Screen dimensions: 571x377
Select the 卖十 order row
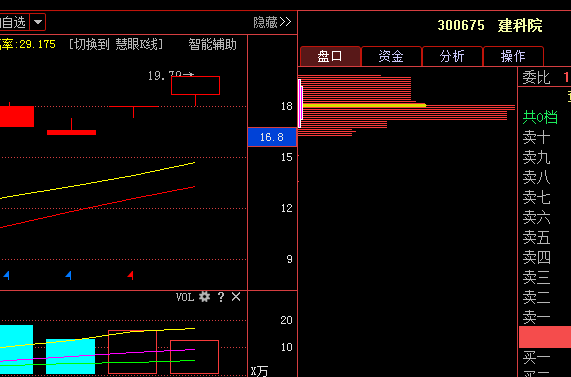pos(545,138)
